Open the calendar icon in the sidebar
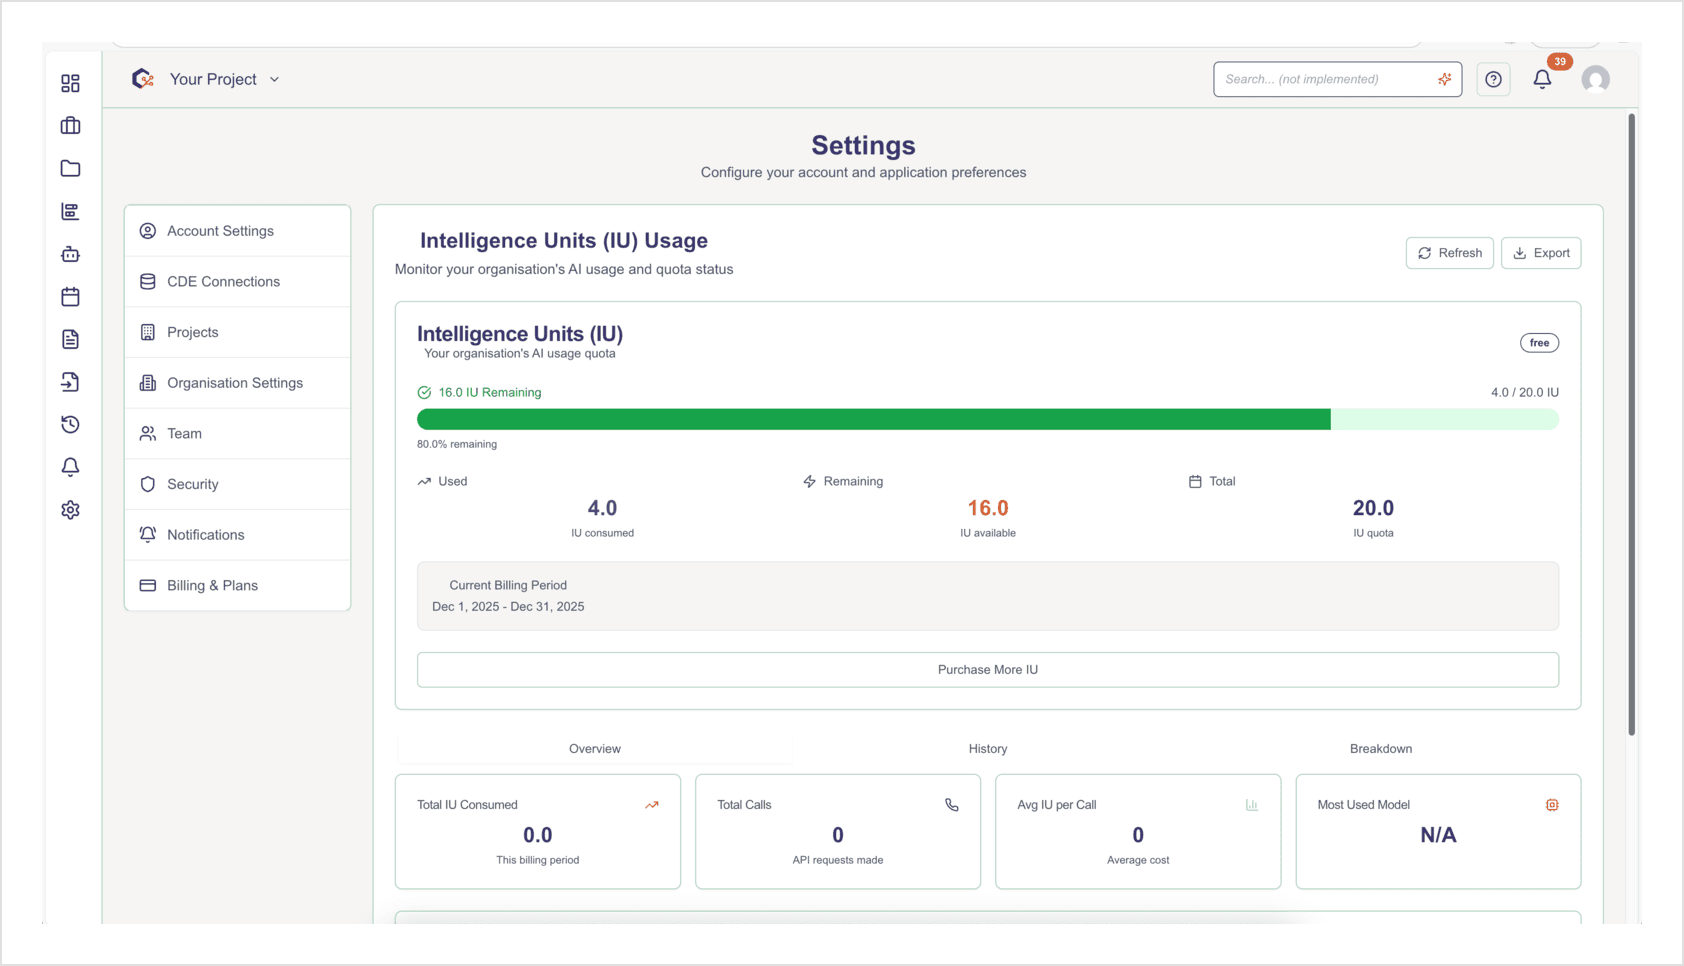The width and height of the screenshot is (1684, 966). [70, 296]
